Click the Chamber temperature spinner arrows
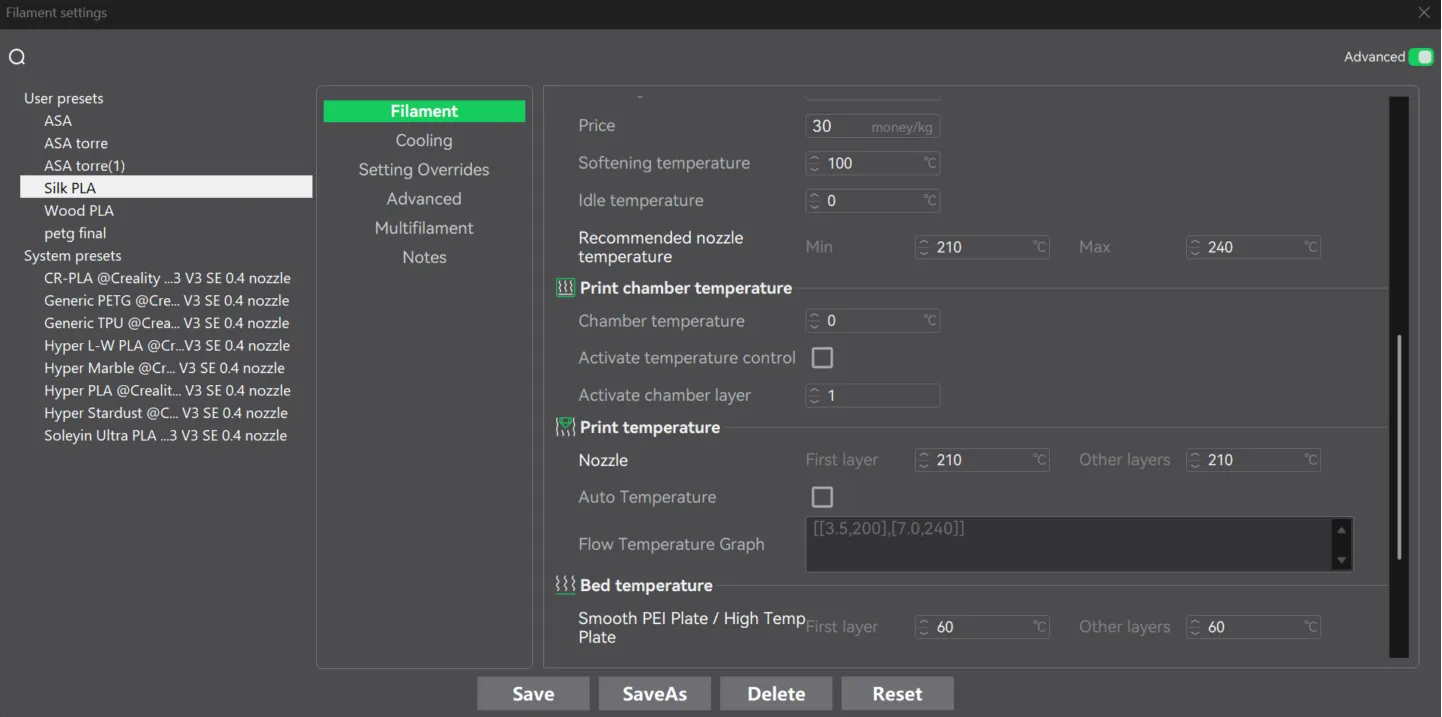The image size is (1442, 717). 814,321
